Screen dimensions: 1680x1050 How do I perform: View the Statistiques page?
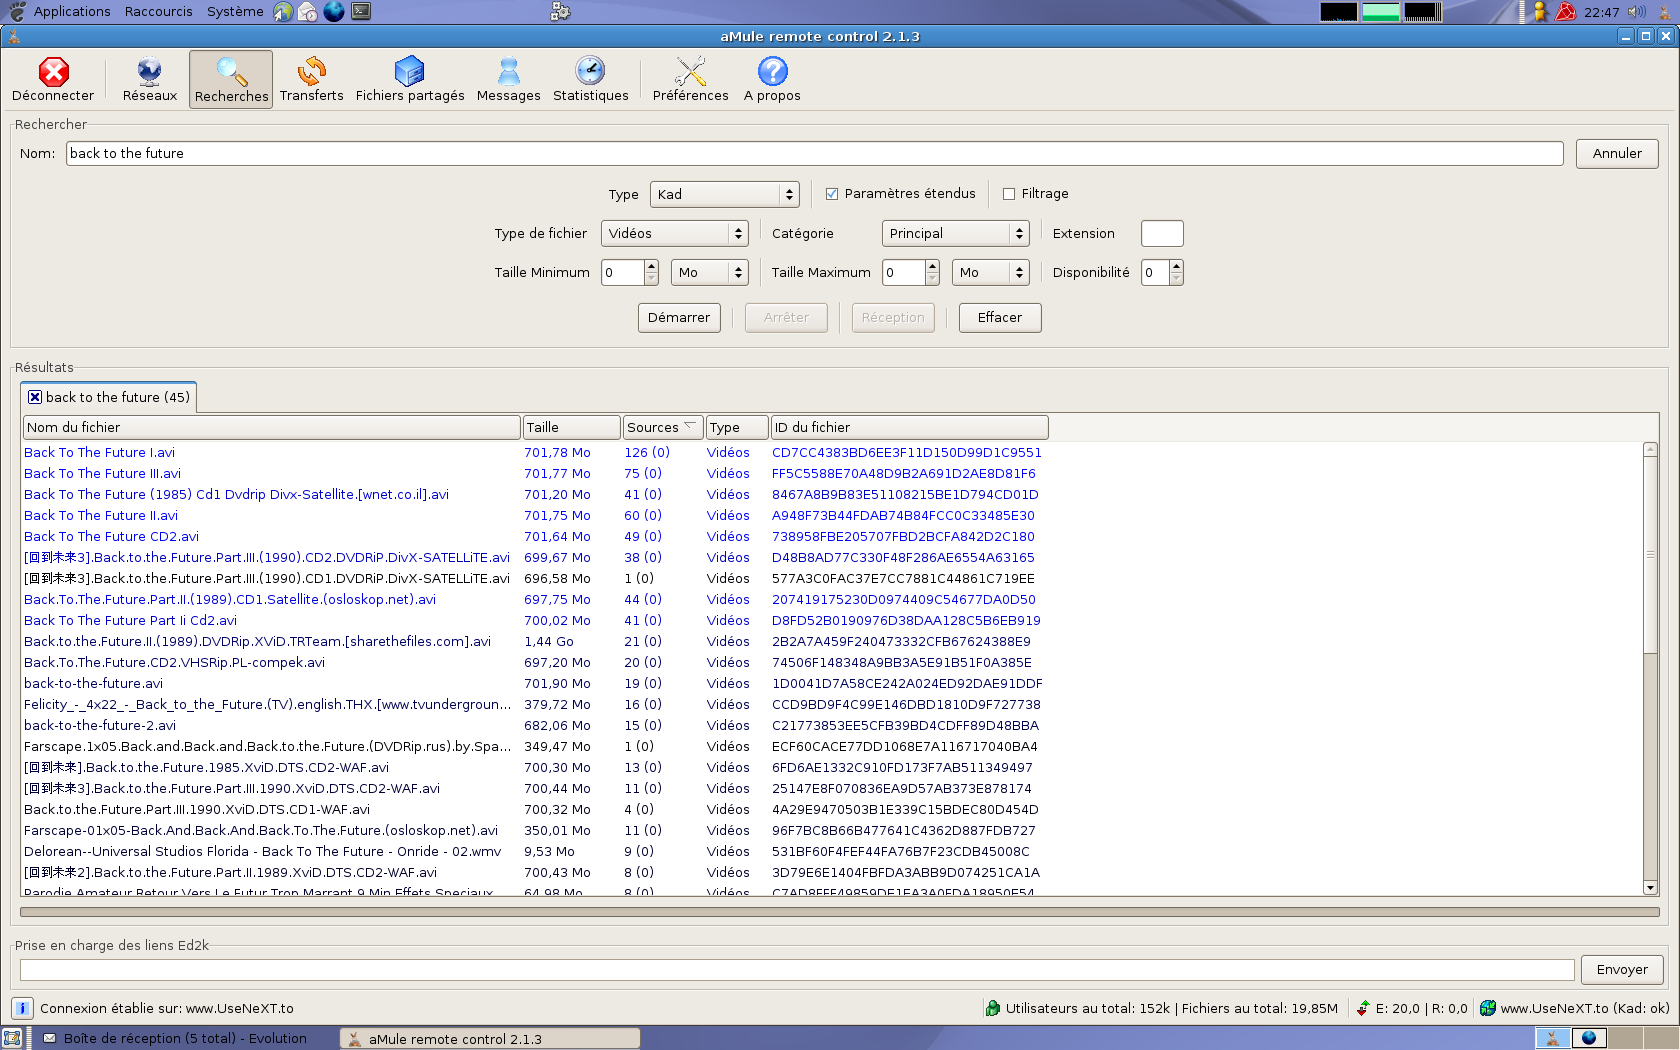pyautogui.click(x=590, y=79)
